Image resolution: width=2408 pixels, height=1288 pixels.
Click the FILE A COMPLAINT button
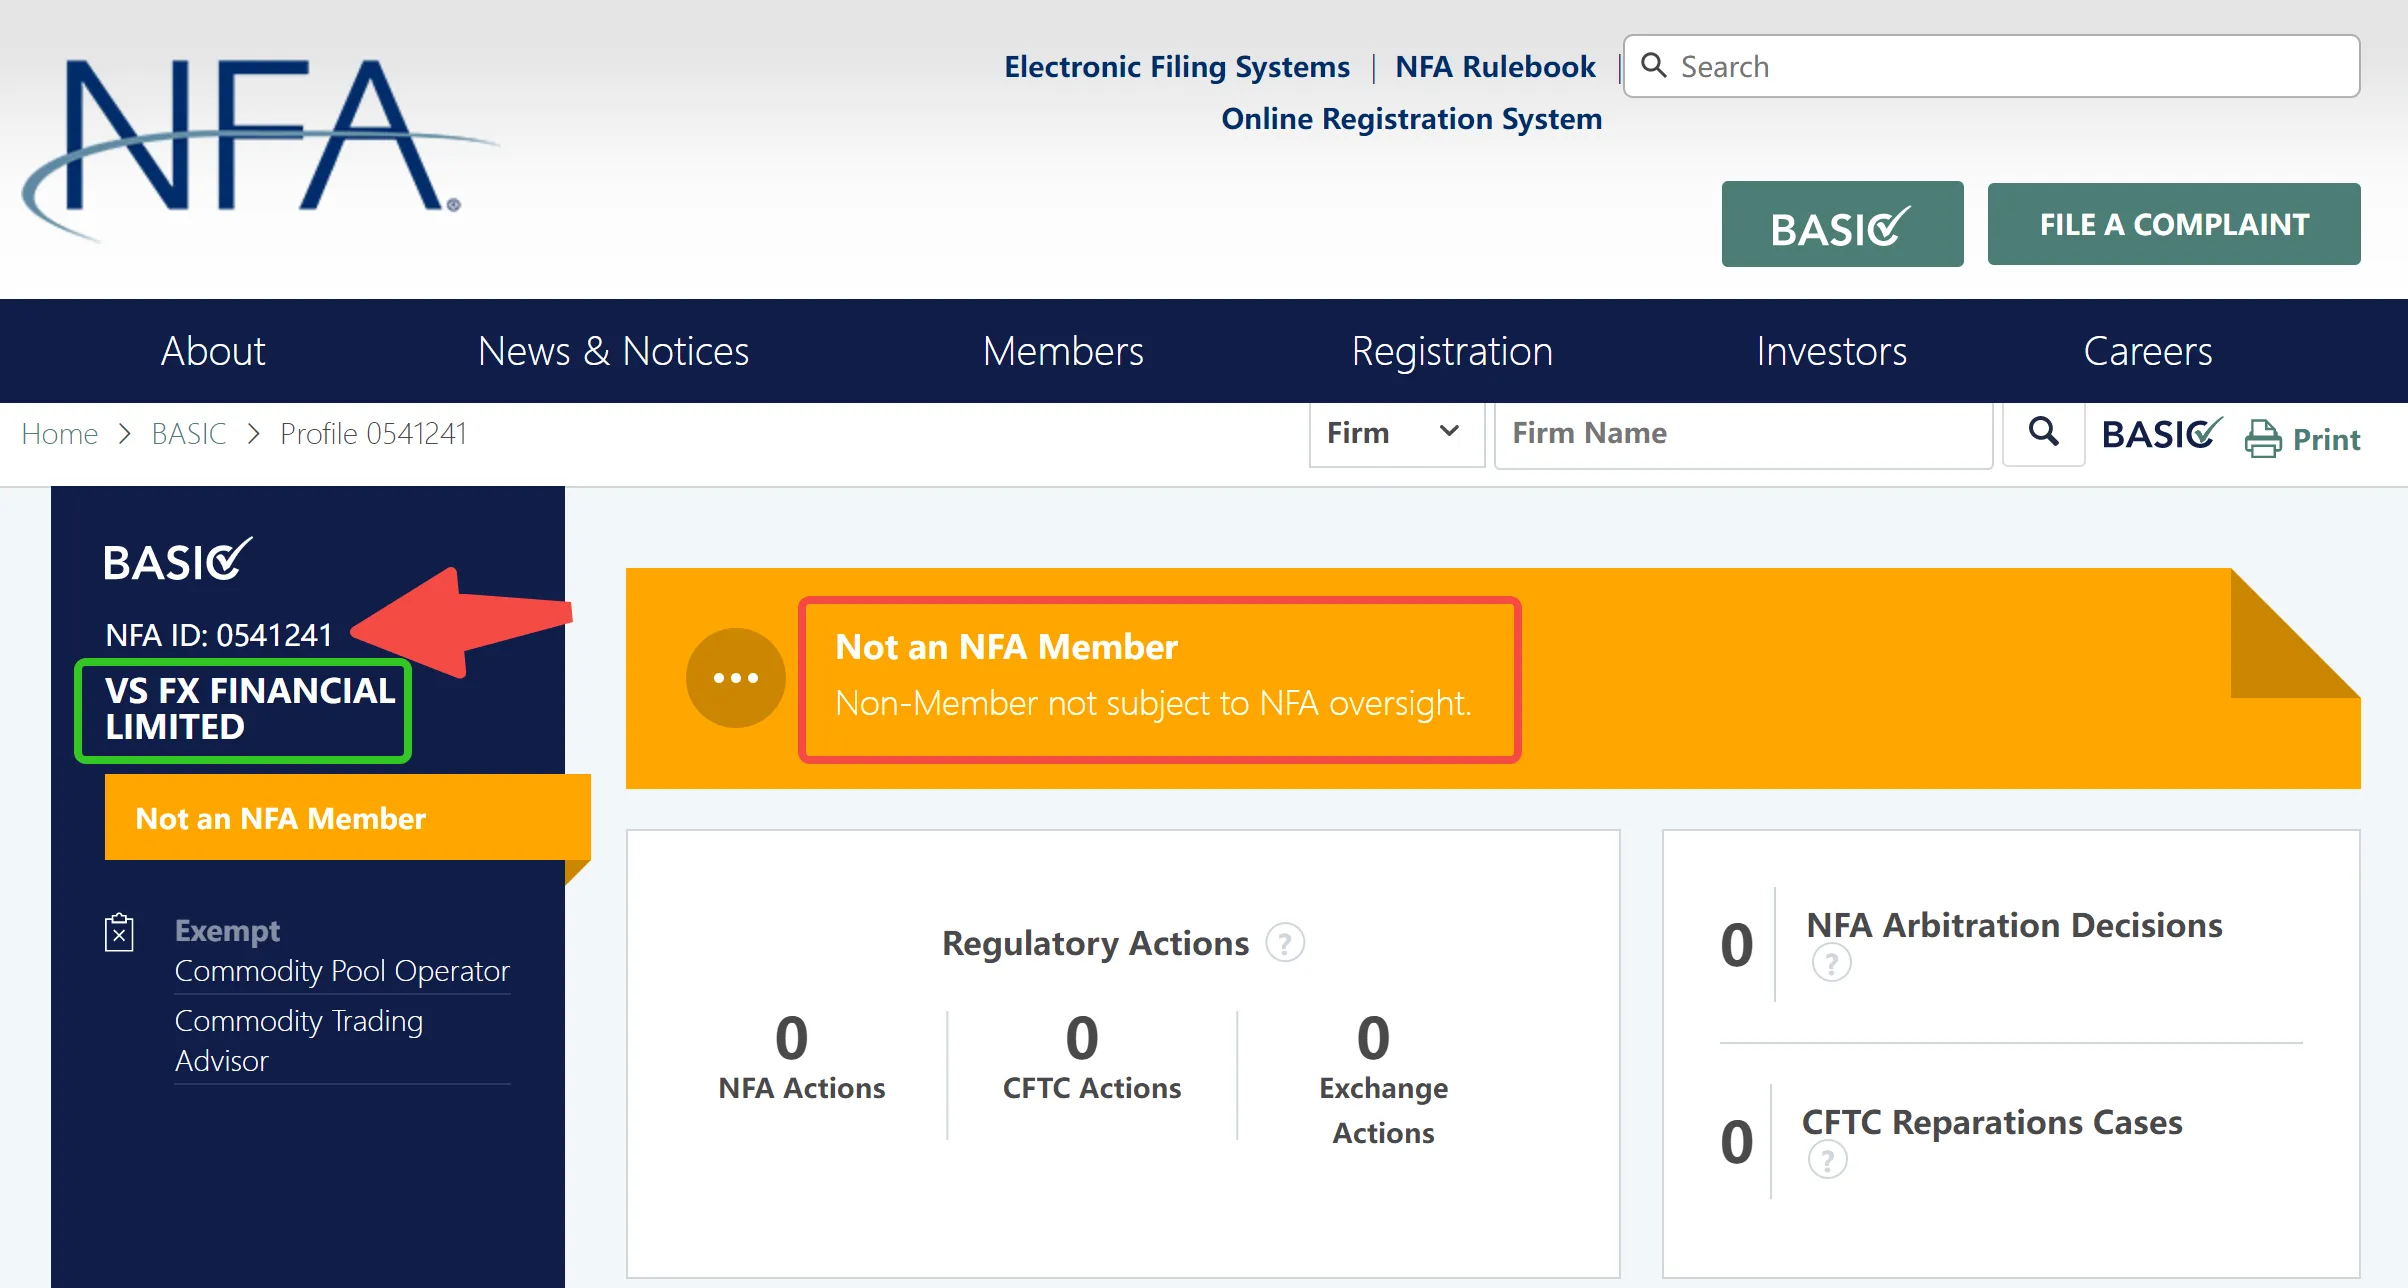point(2174,224)
